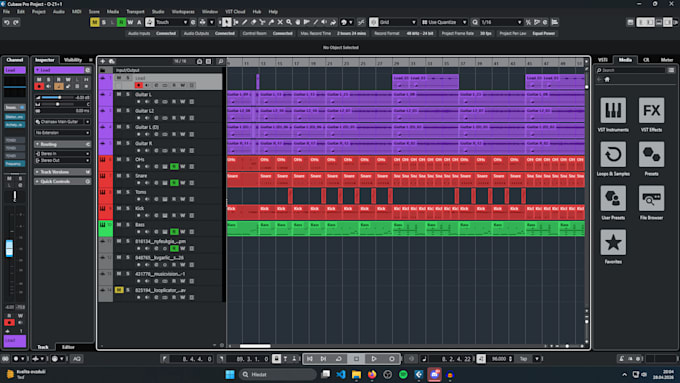Toggle global Read automation R button
The image size is (680, 383).
[x=121, y=22]
